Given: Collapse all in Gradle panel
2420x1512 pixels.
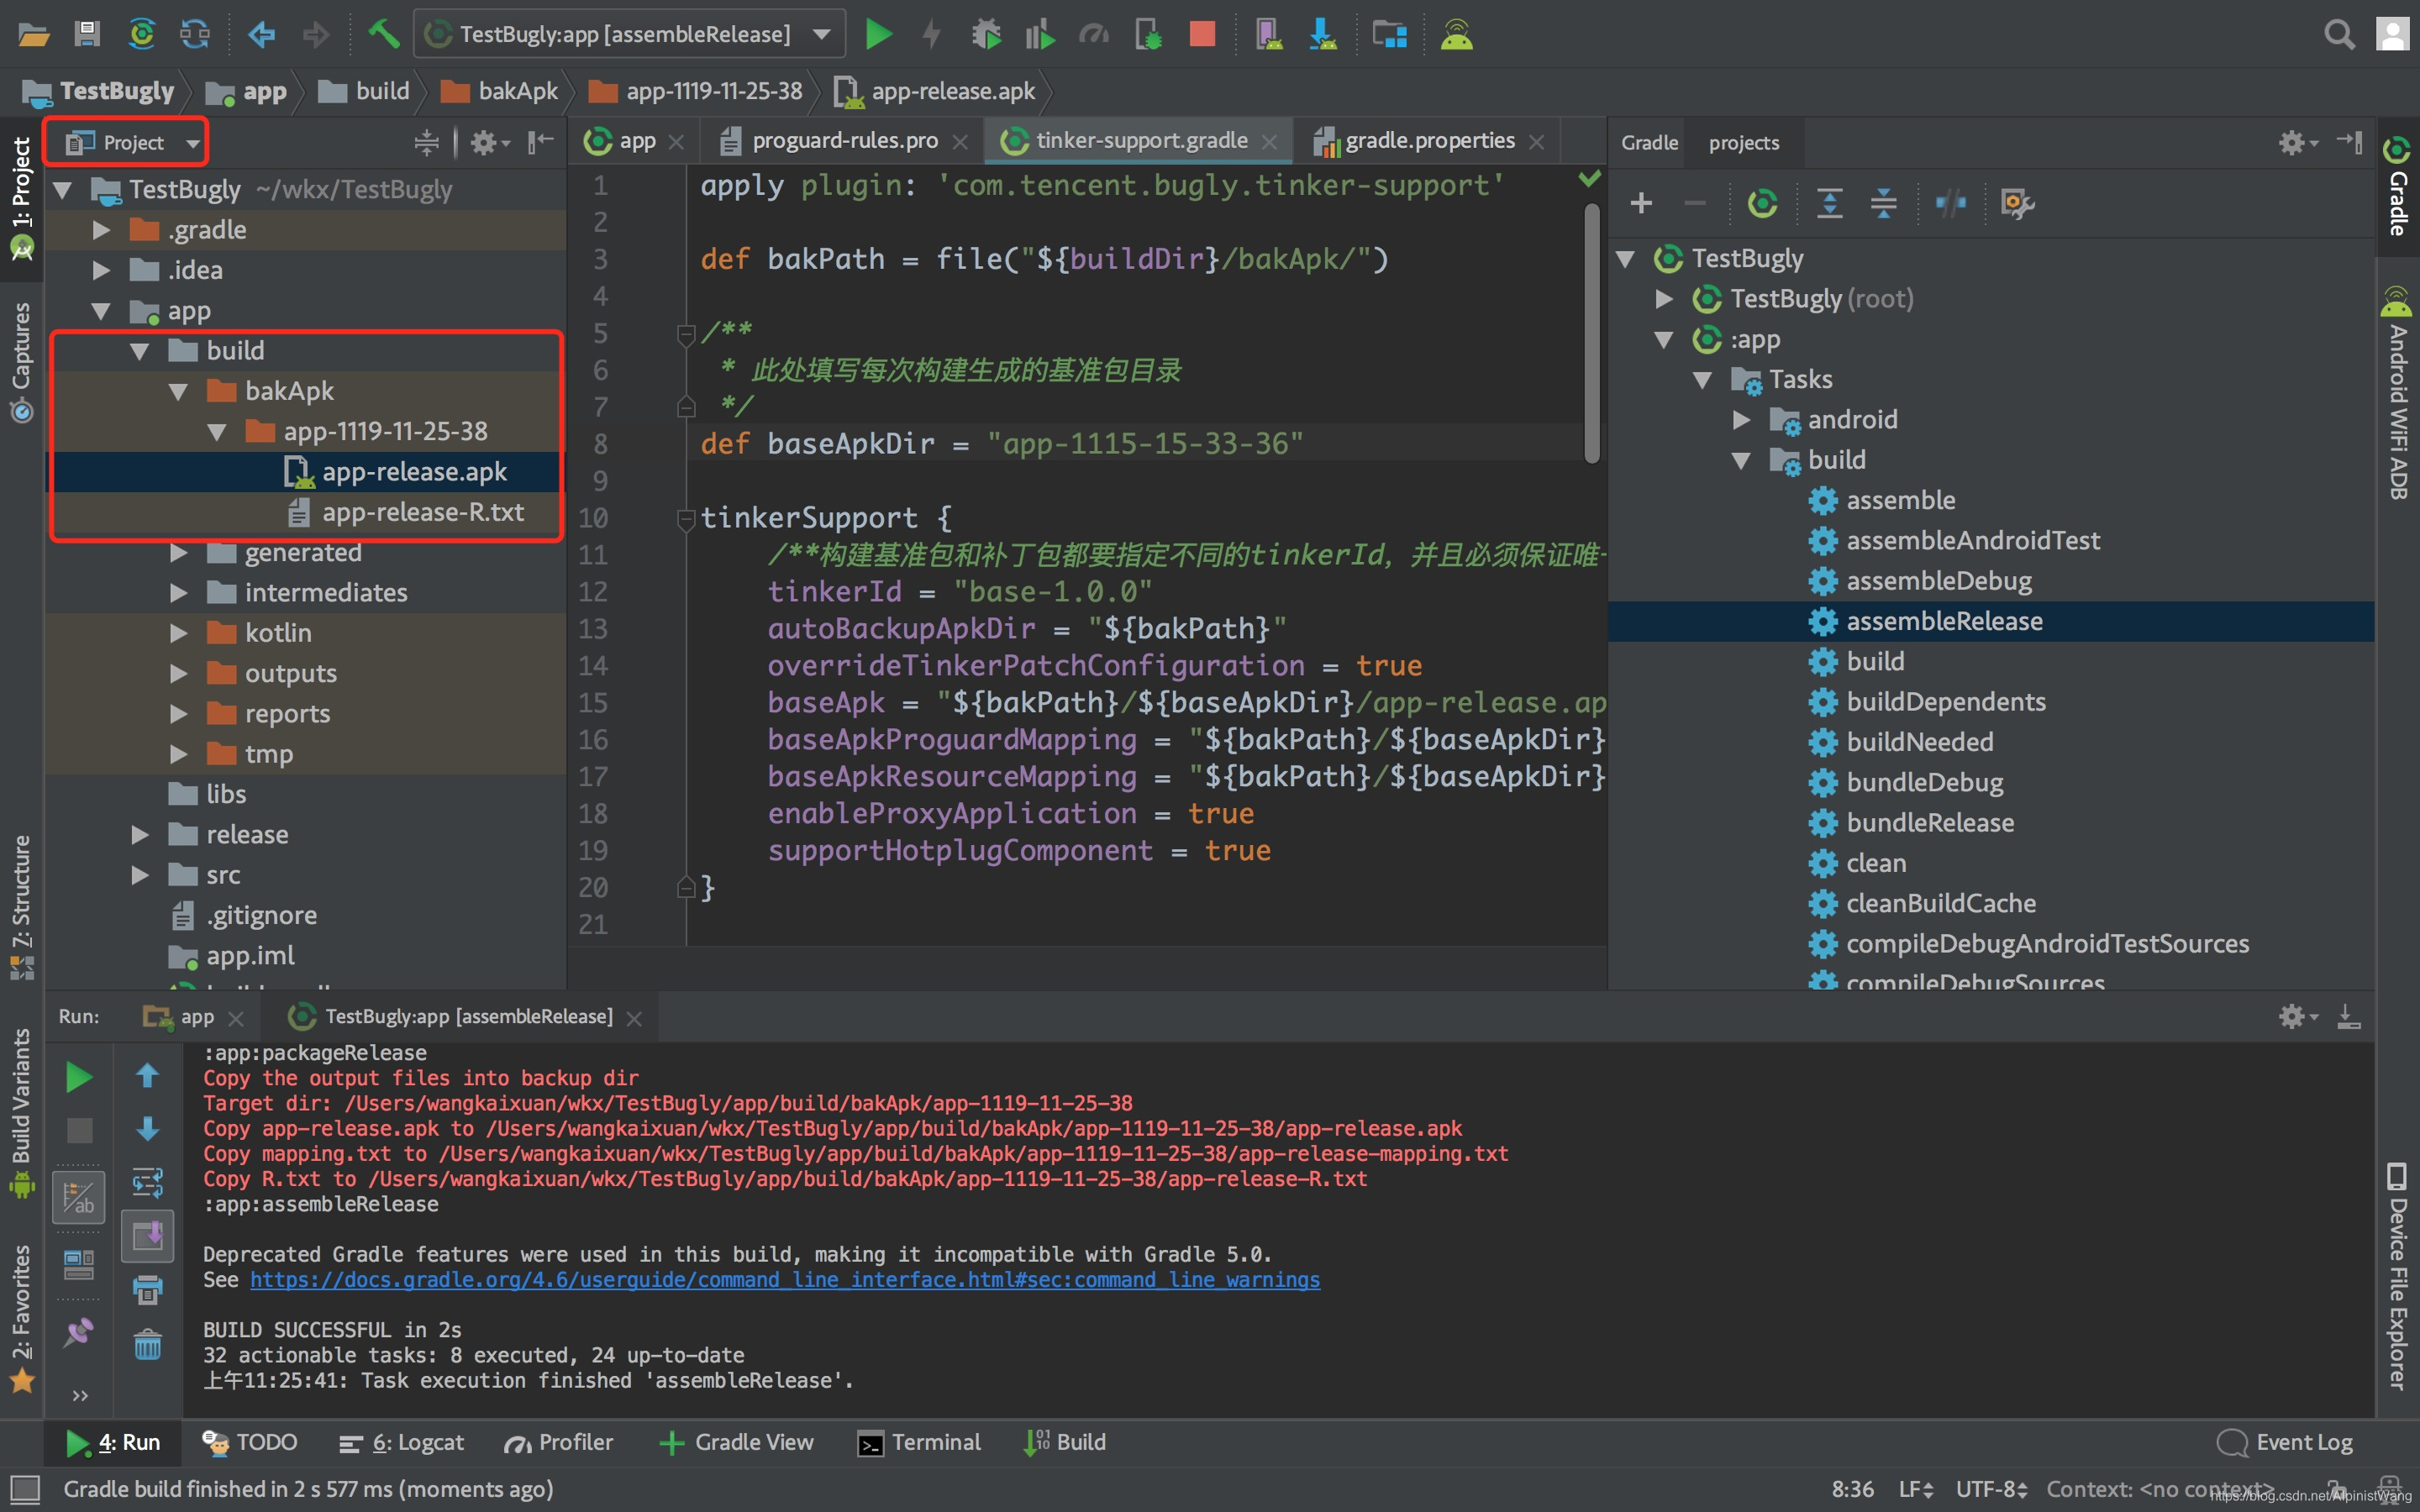Looking at the screenshot, I should click(x=1883, y=204).
